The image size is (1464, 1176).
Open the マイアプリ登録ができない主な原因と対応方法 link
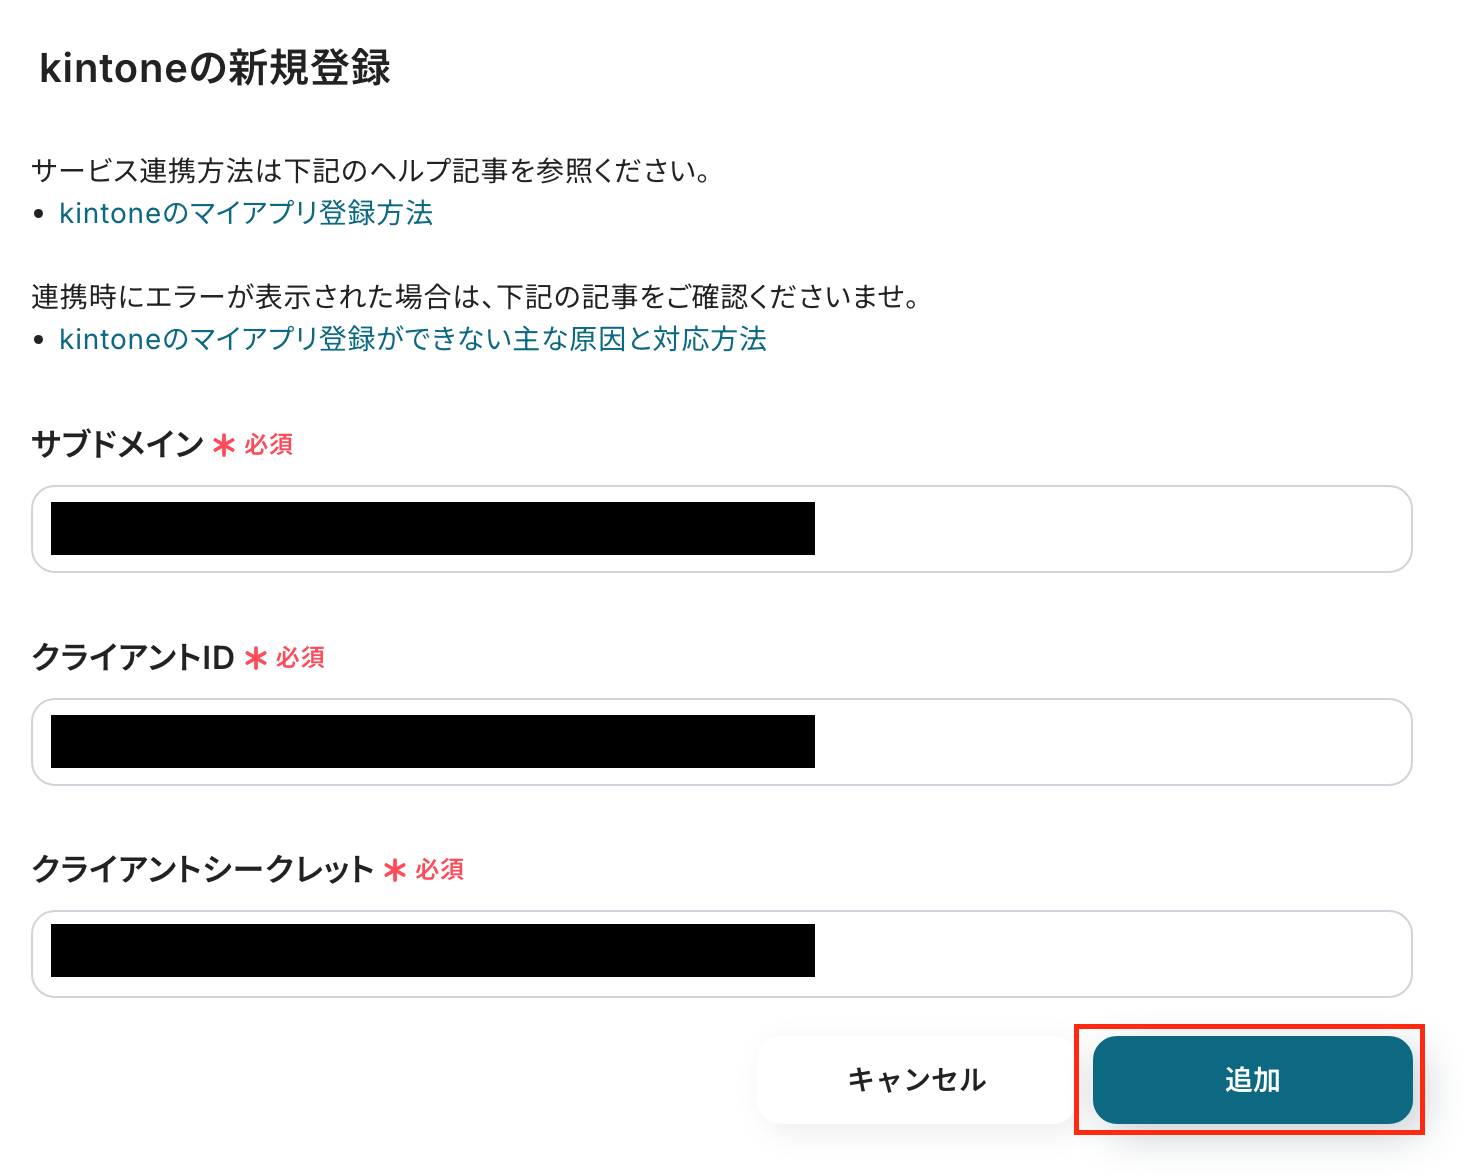pyautogui.click(x=413, y=339)
